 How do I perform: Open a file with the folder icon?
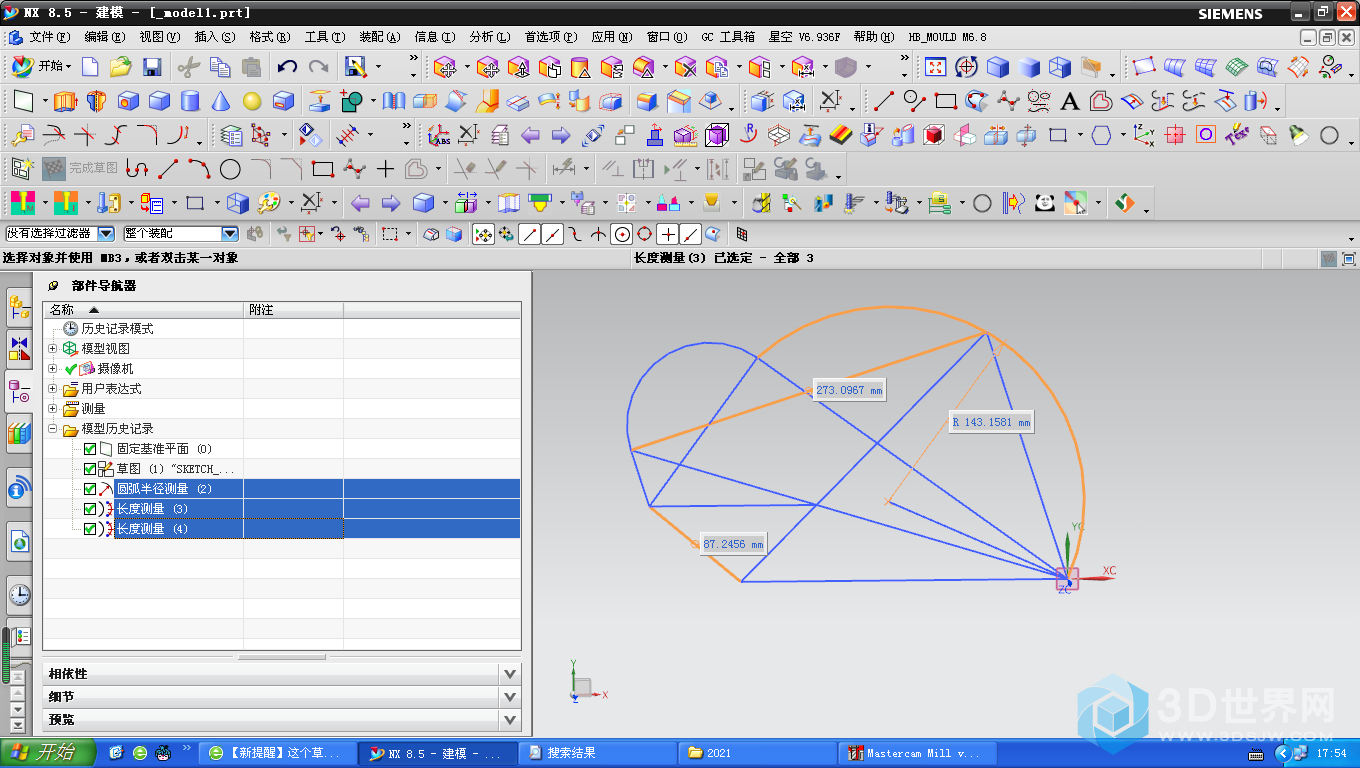[121, 67]
